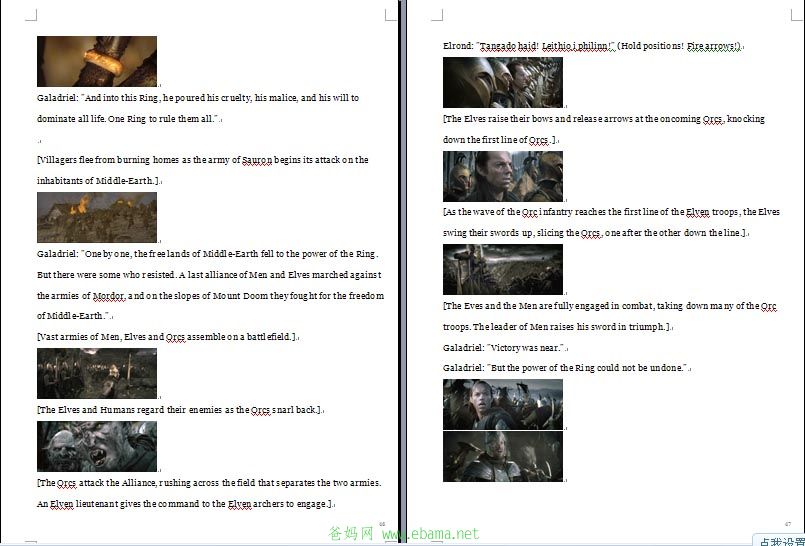
Task: Click the line "[Villagers flee from burning homes"
Action: pos(202,160)
